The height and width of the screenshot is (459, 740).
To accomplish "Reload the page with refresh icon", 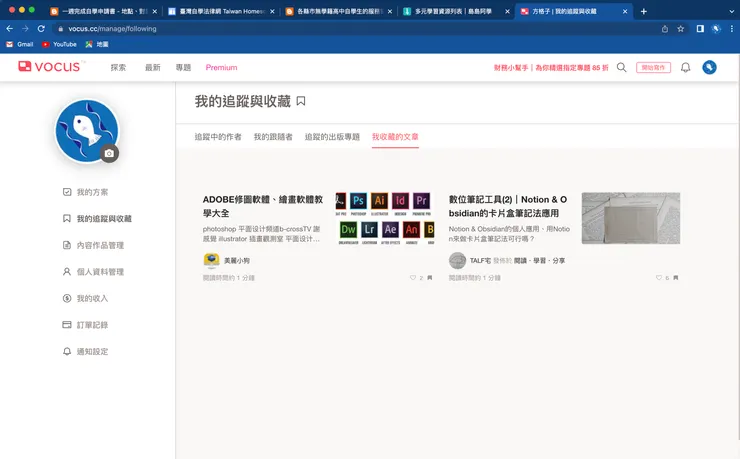I will 41,29.
